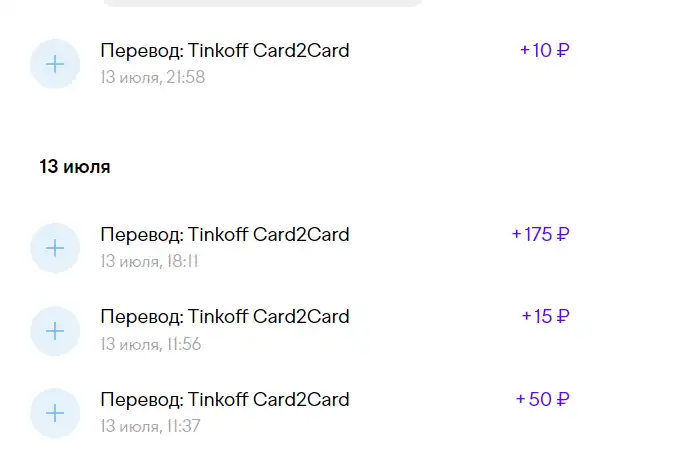Tap the plus icon next to the 11:37 transfer
The image size is (696, 450).
coord(55,413)
